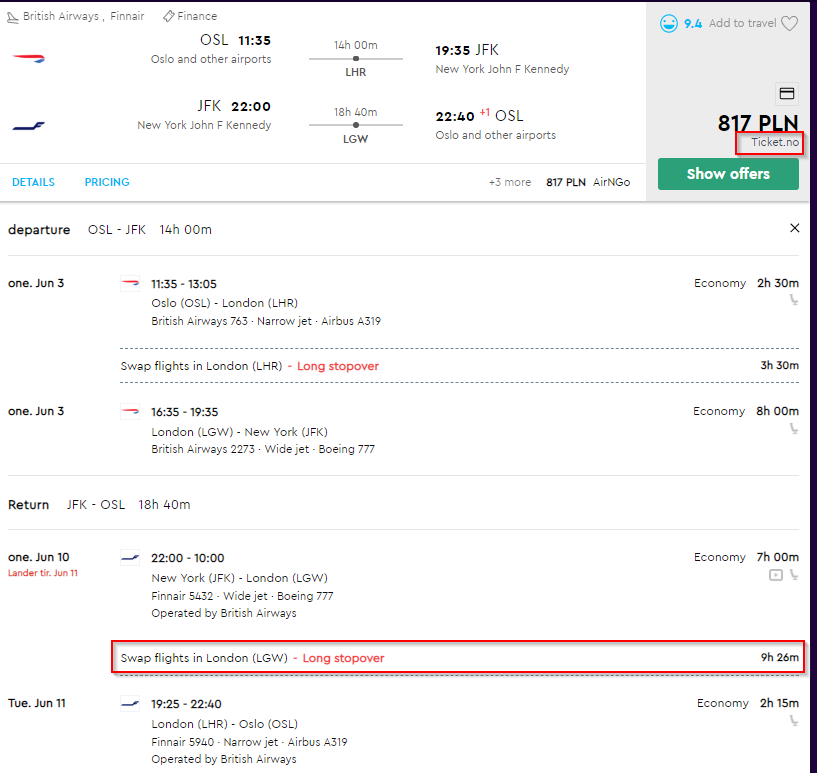This screenshot has width=817, height=773.
Task: Click the 'New York (JFK) - London (LGW)' route text
Action: pyautogui.click(x=239, y=578)
